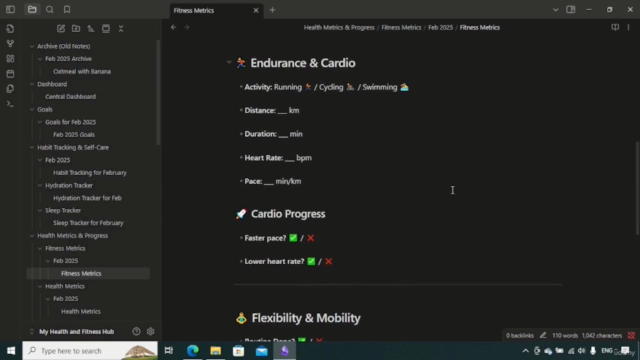The image size is (640, 360).
Task: Click 110 words count in status bar
Action: click(x=565, y=336)
